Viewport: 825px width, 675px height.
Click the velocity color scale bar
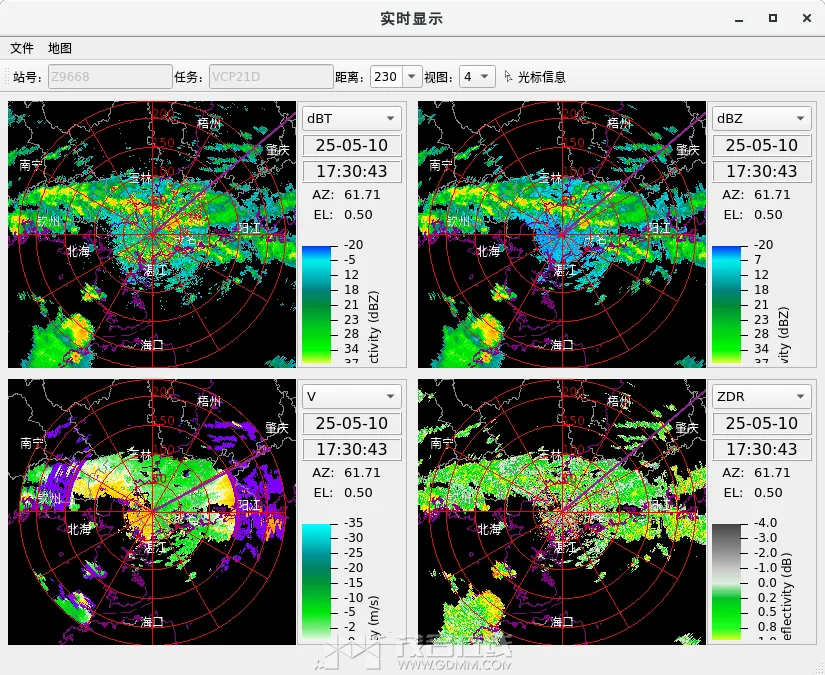320,581
